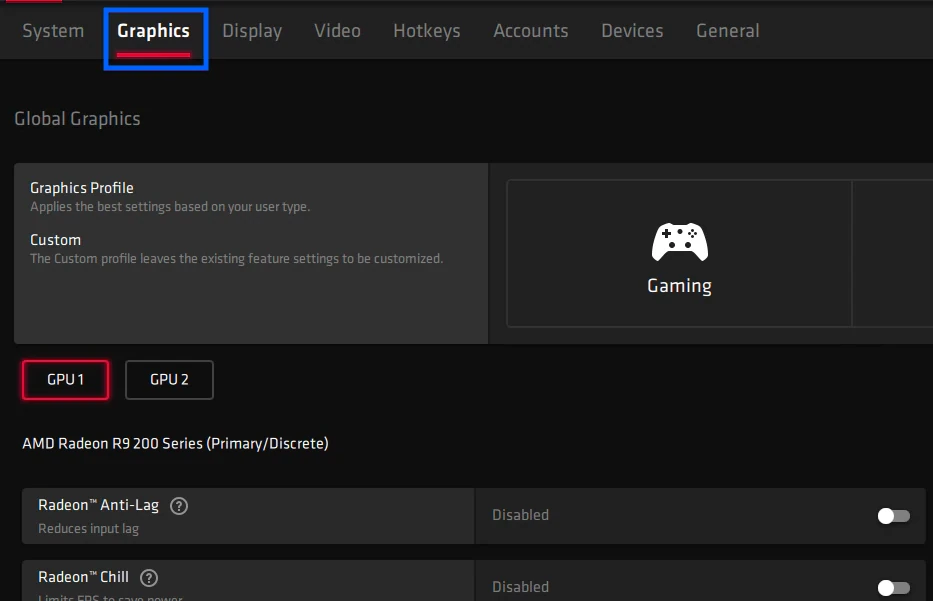The width and height of the screenshot is (933, 601).
Task: Open the Display tab
Action: point(251,31)
